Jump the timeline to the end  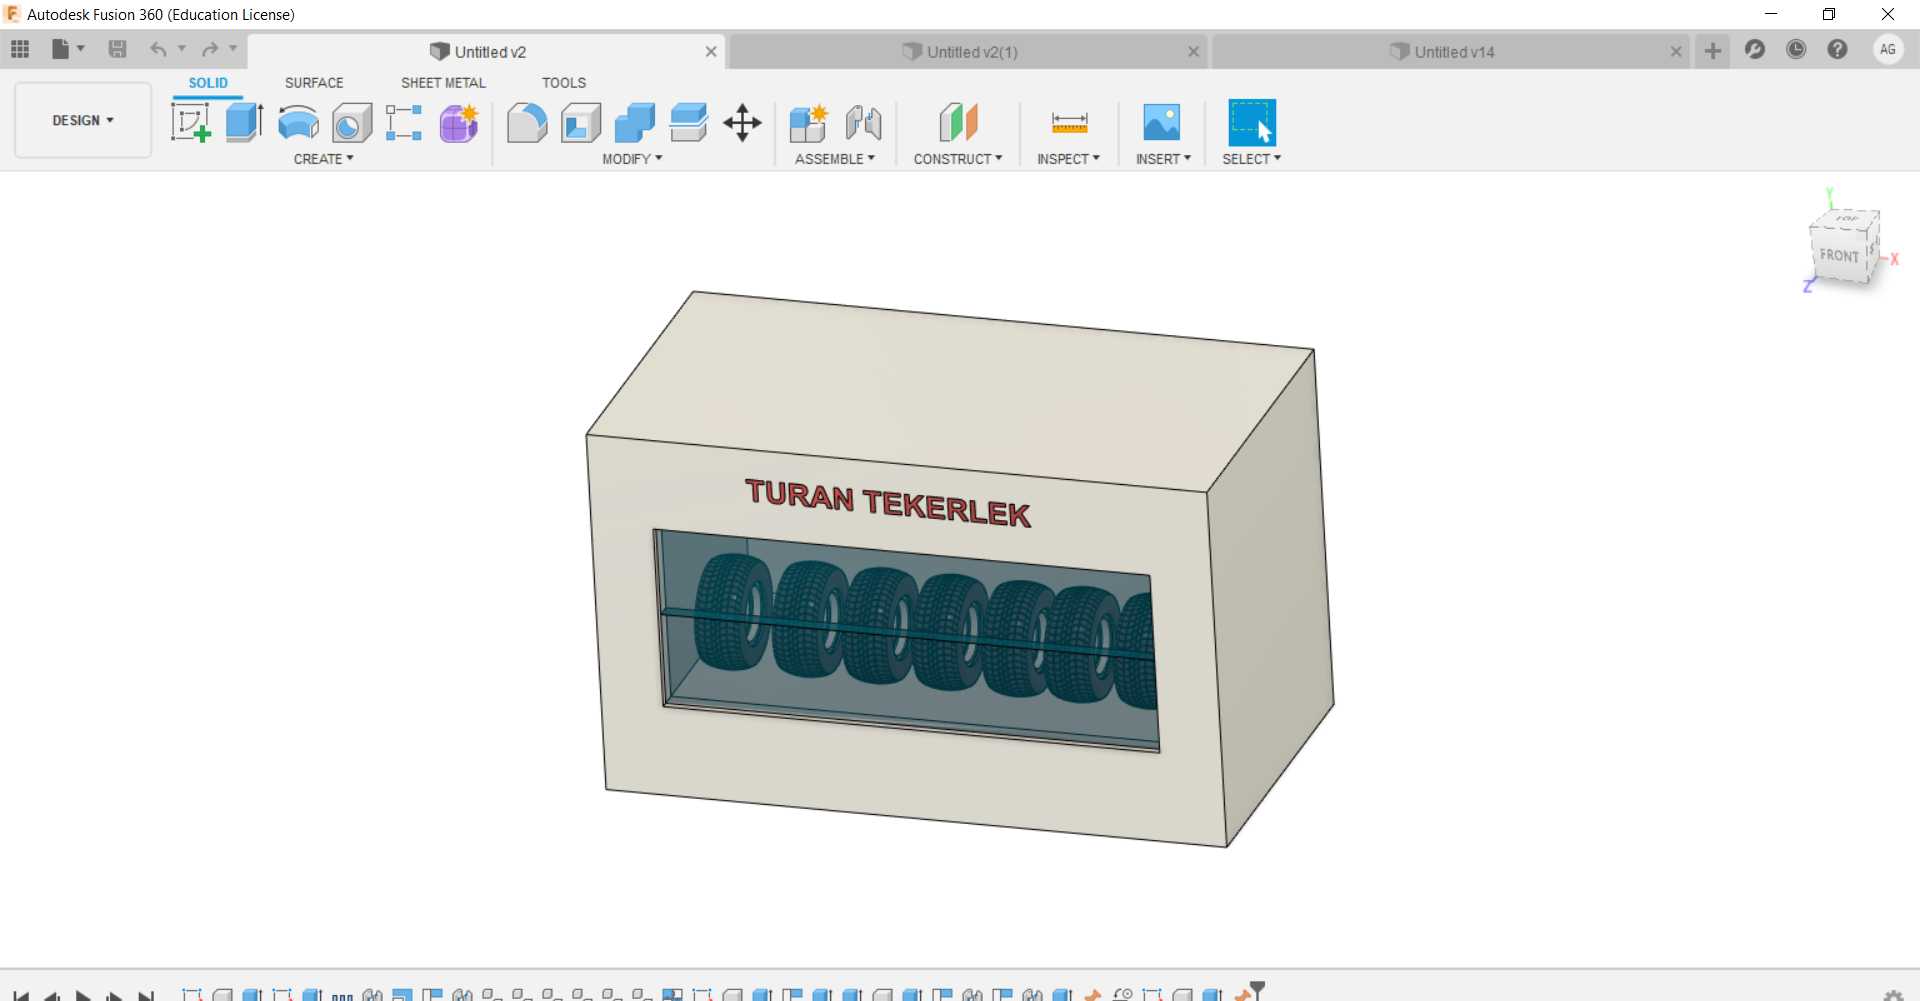point(146,995)
